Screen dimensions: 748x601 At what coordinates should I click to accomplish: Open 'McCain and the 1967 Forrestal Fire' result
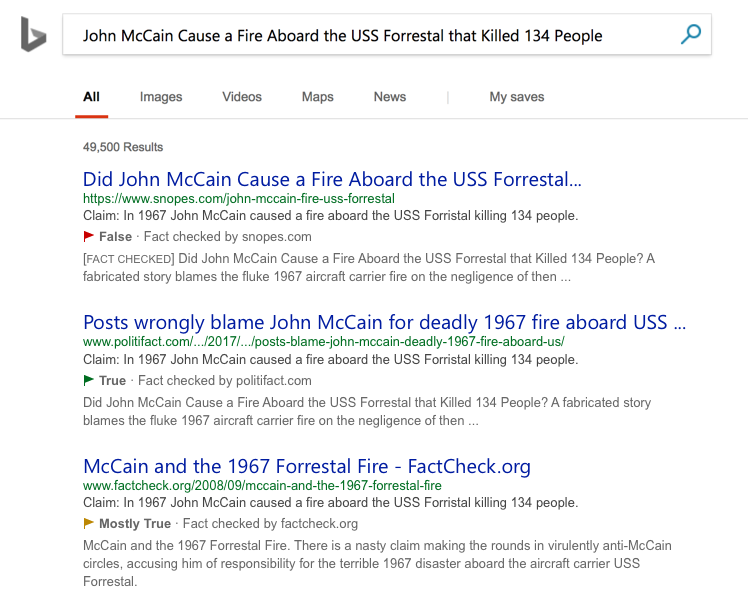(307, 466)
